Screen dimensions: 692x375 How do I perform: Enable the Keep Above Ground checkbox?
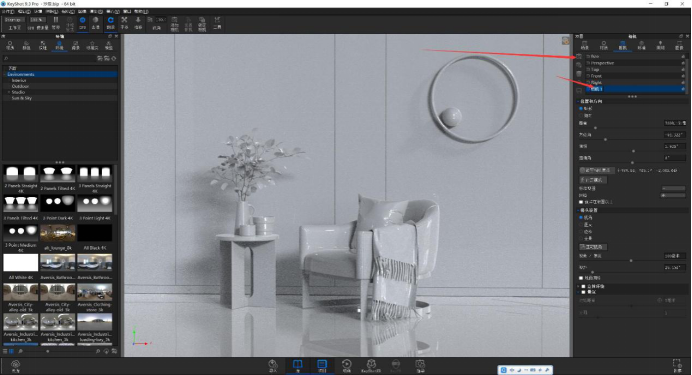point(581,202)
